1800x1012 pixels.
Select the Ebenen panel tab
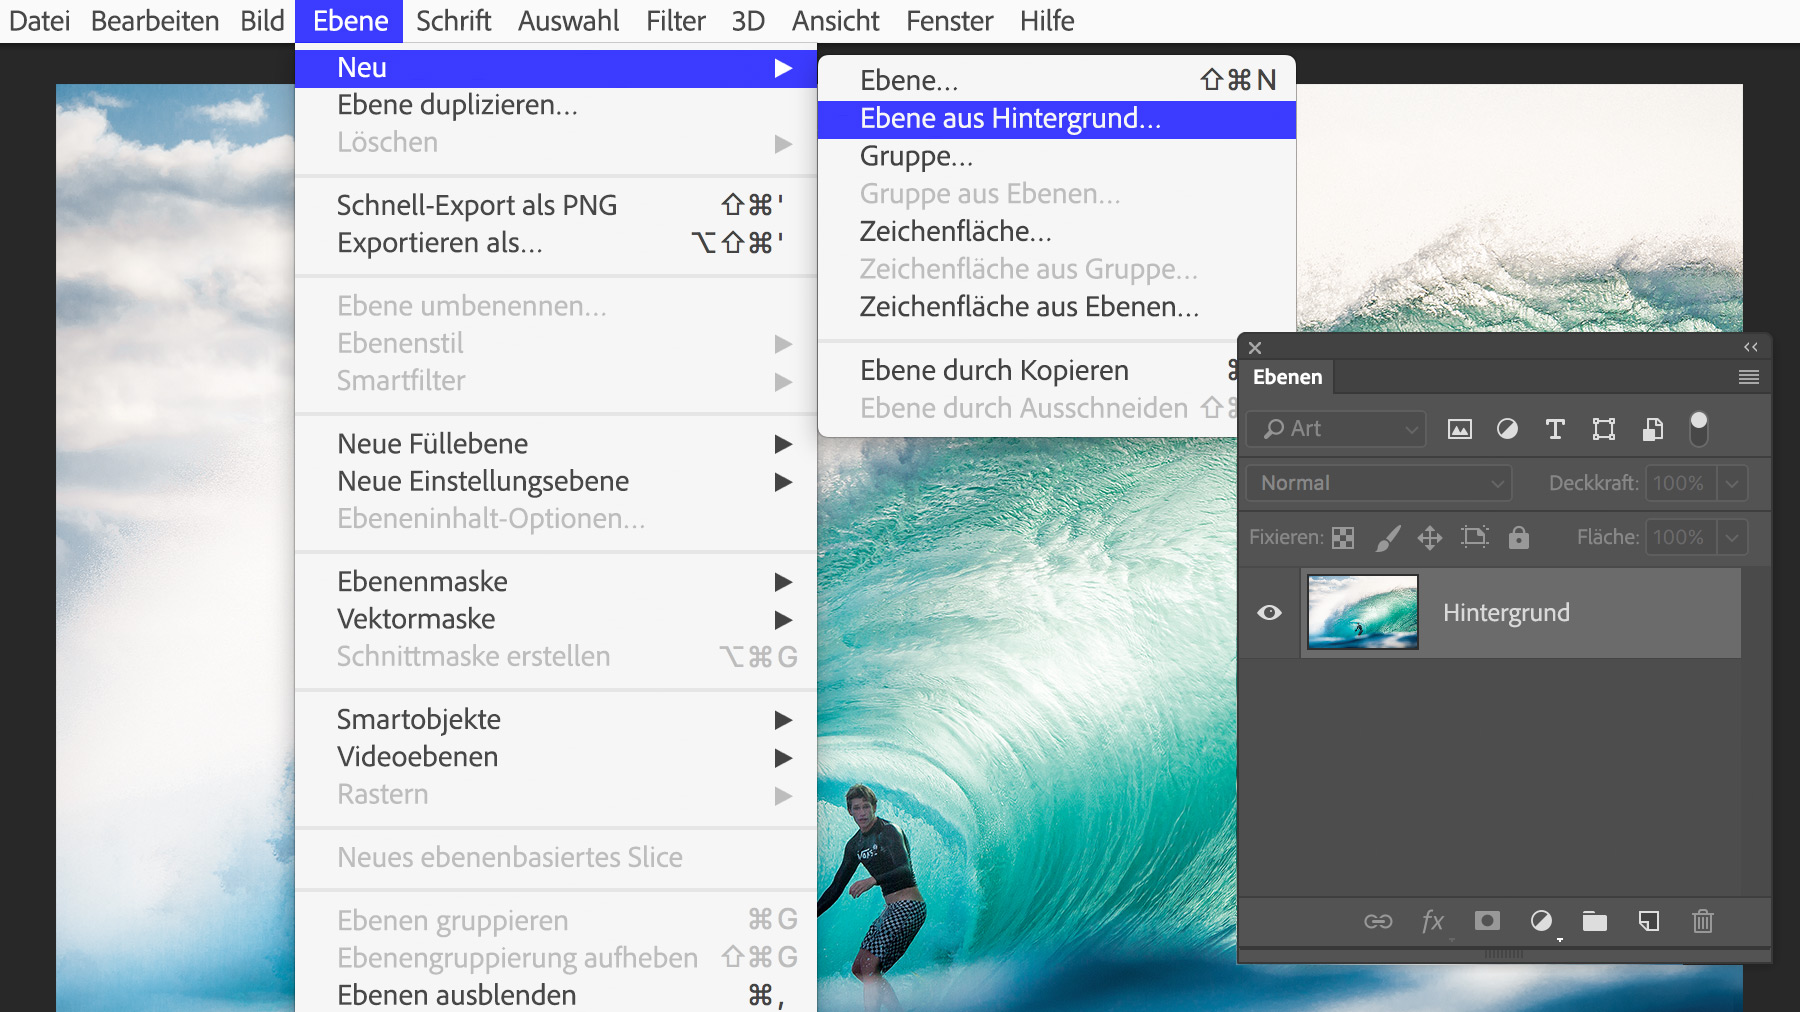click(x=1288, y=377)
